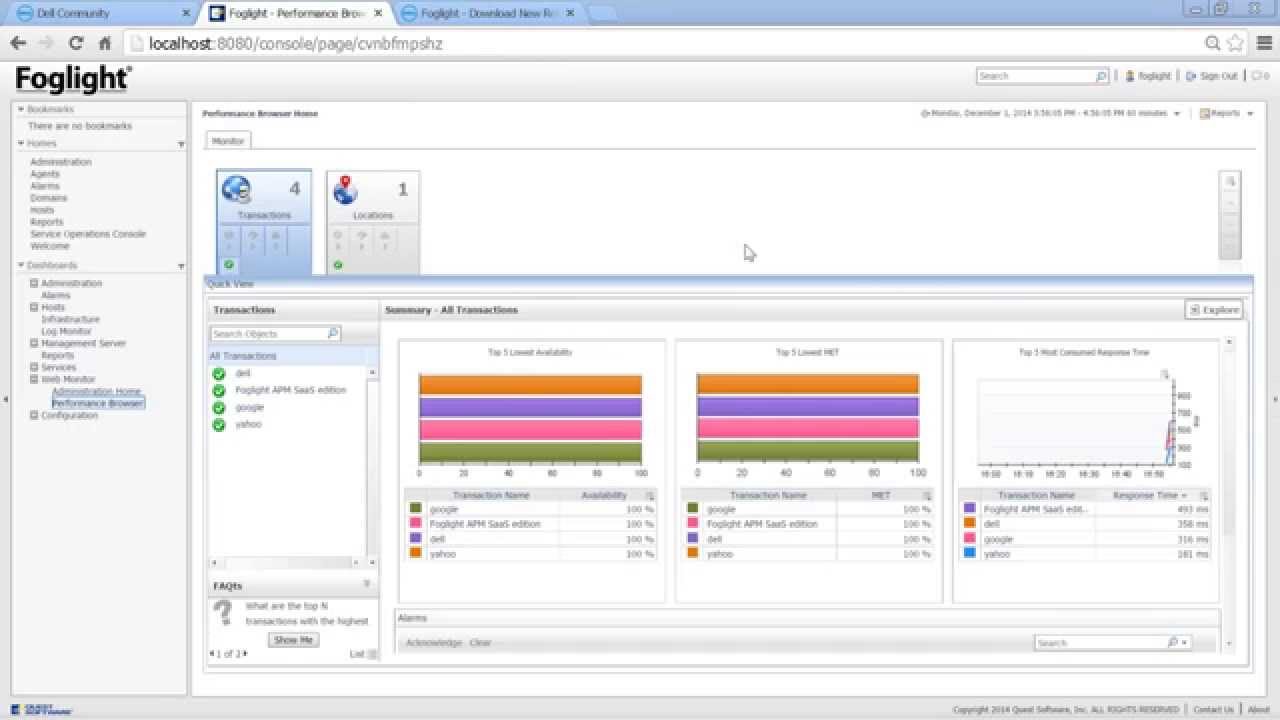Click the zoom icon atop the right-hand tile toolbar
This screenshot has width=1280, height=720.
click(x=1230, y=181)
